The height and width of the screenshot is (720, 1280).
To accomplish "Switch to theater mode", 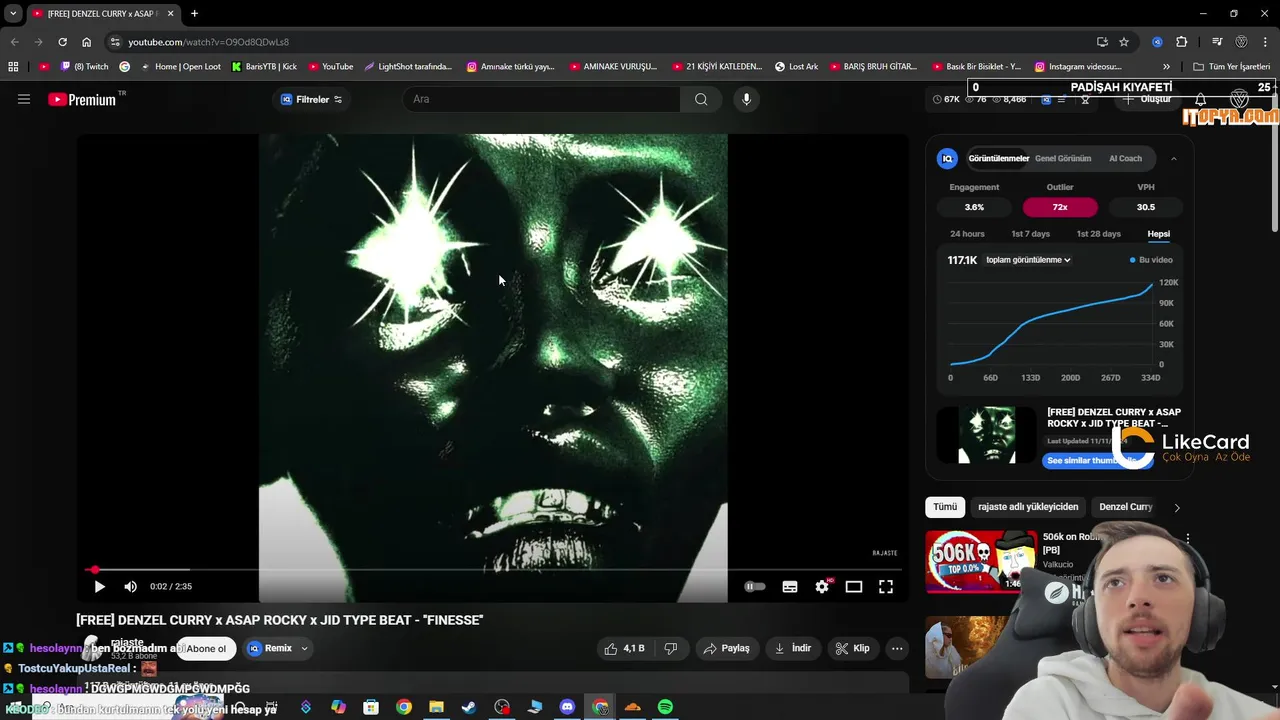I will click(x=854, y=587).
